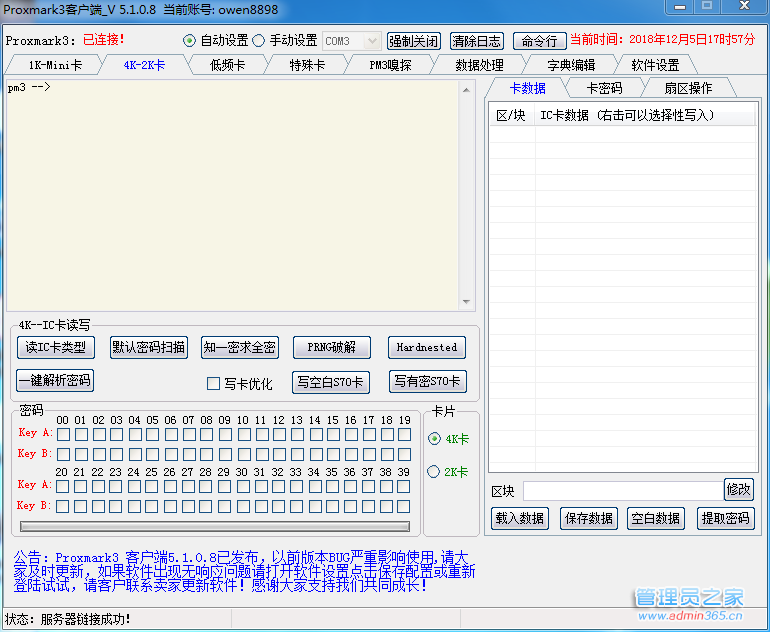Click the 区块 block input field
Image resolution: width=770 pixels, height=632 pixels.
pyautogui.click(x=623, y=491)
